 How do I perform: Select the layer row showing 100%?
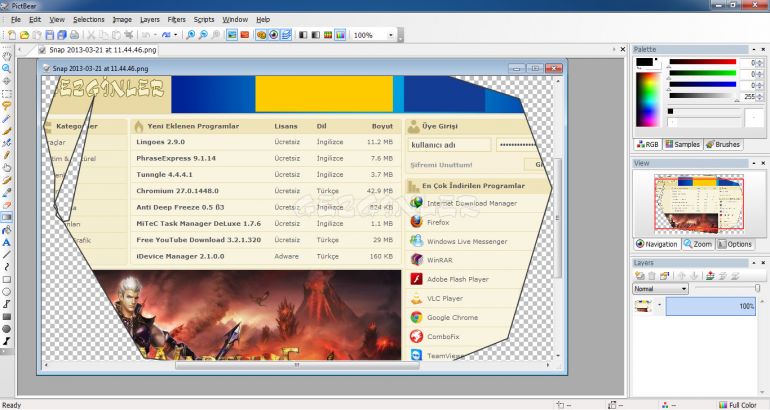[710, 306]
